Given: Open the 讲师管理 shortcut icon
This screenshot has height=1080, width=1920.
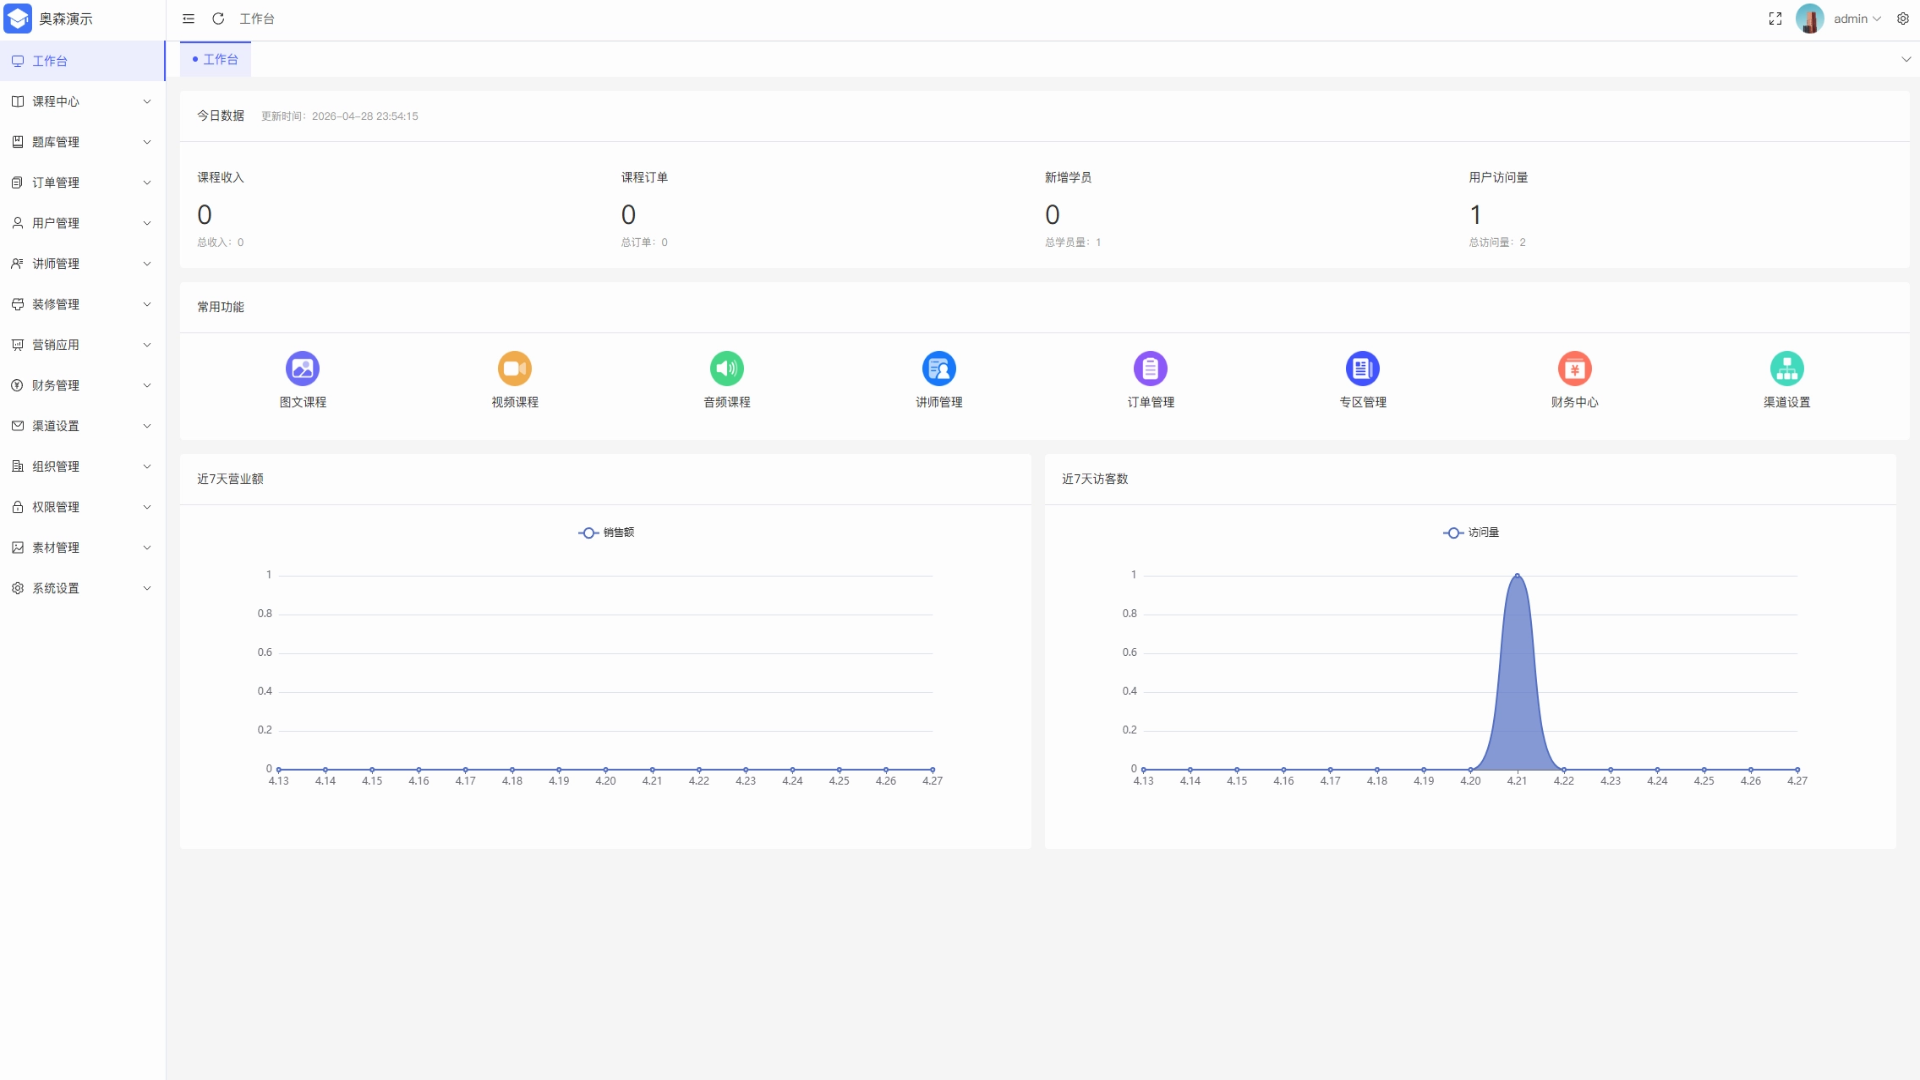Looking at the screenshot, I should (938, 369).
